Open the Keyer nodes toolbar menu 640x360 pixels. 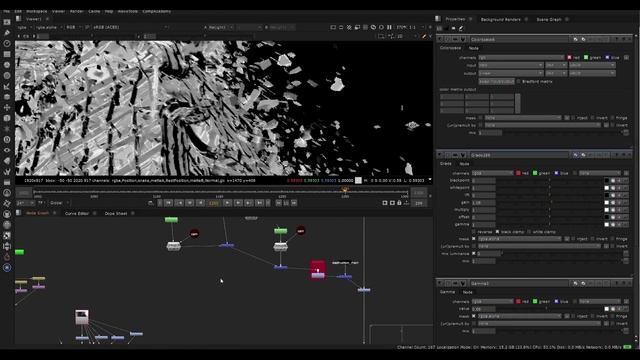point(7,86)
